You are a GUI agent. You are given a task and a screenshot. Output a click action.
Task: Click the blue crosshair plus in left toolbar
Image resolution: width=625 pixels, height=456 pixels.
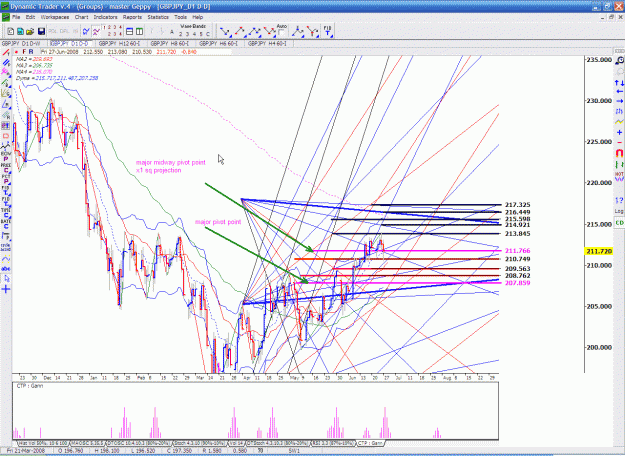click(x=6, y=289)
